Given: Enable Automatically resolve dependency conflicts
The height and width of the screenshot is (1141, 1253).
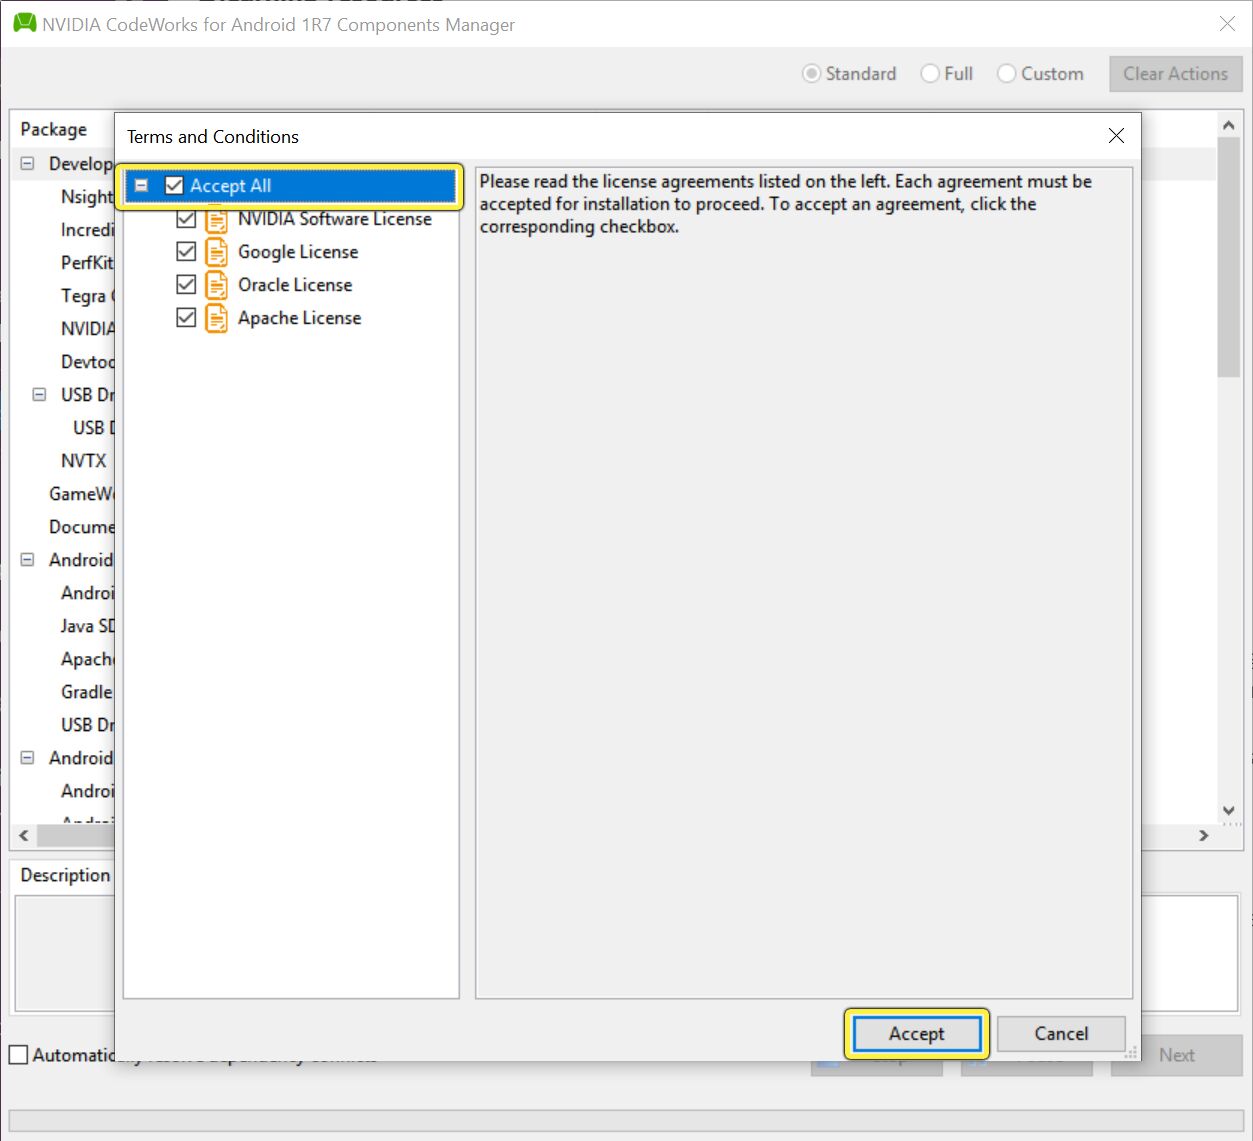Looking at the screenshot, I should [x=18, y=1054].
